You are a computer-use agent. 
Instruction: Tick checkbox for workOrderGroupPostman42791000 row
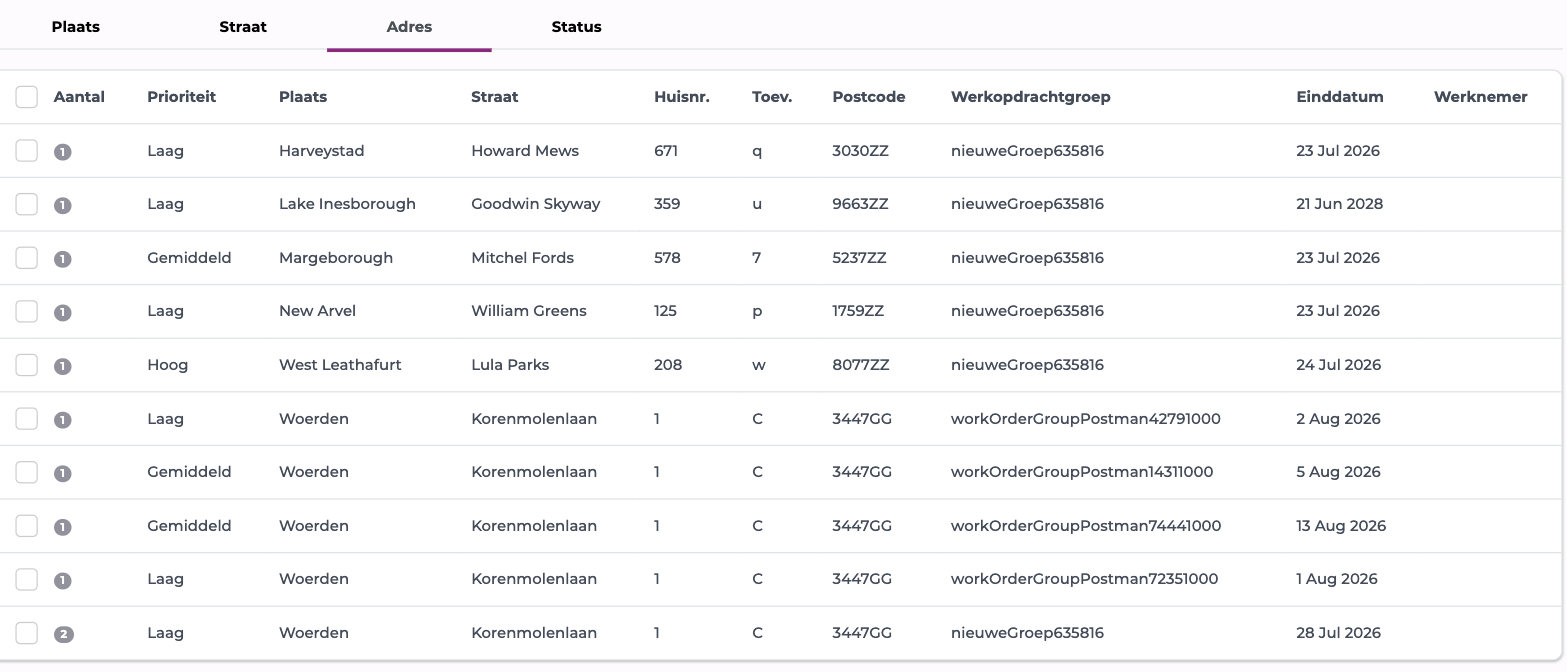27,419
